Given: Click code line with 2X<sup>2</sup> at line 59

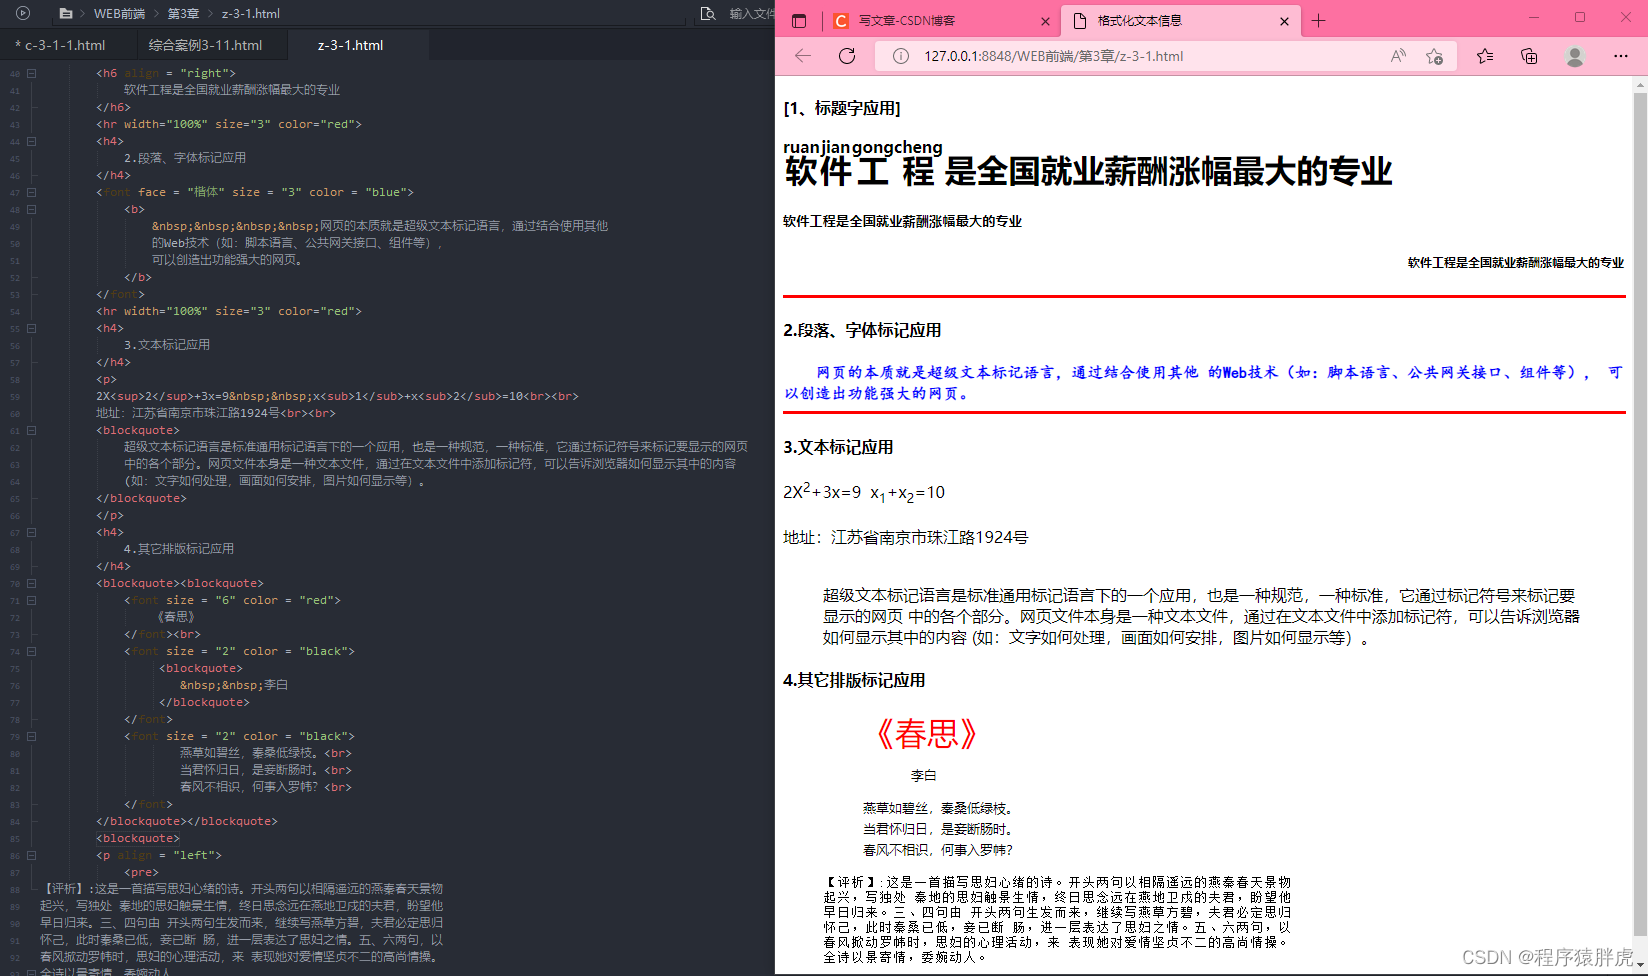Looking at the screenshot, I should (x=337, y=396).
